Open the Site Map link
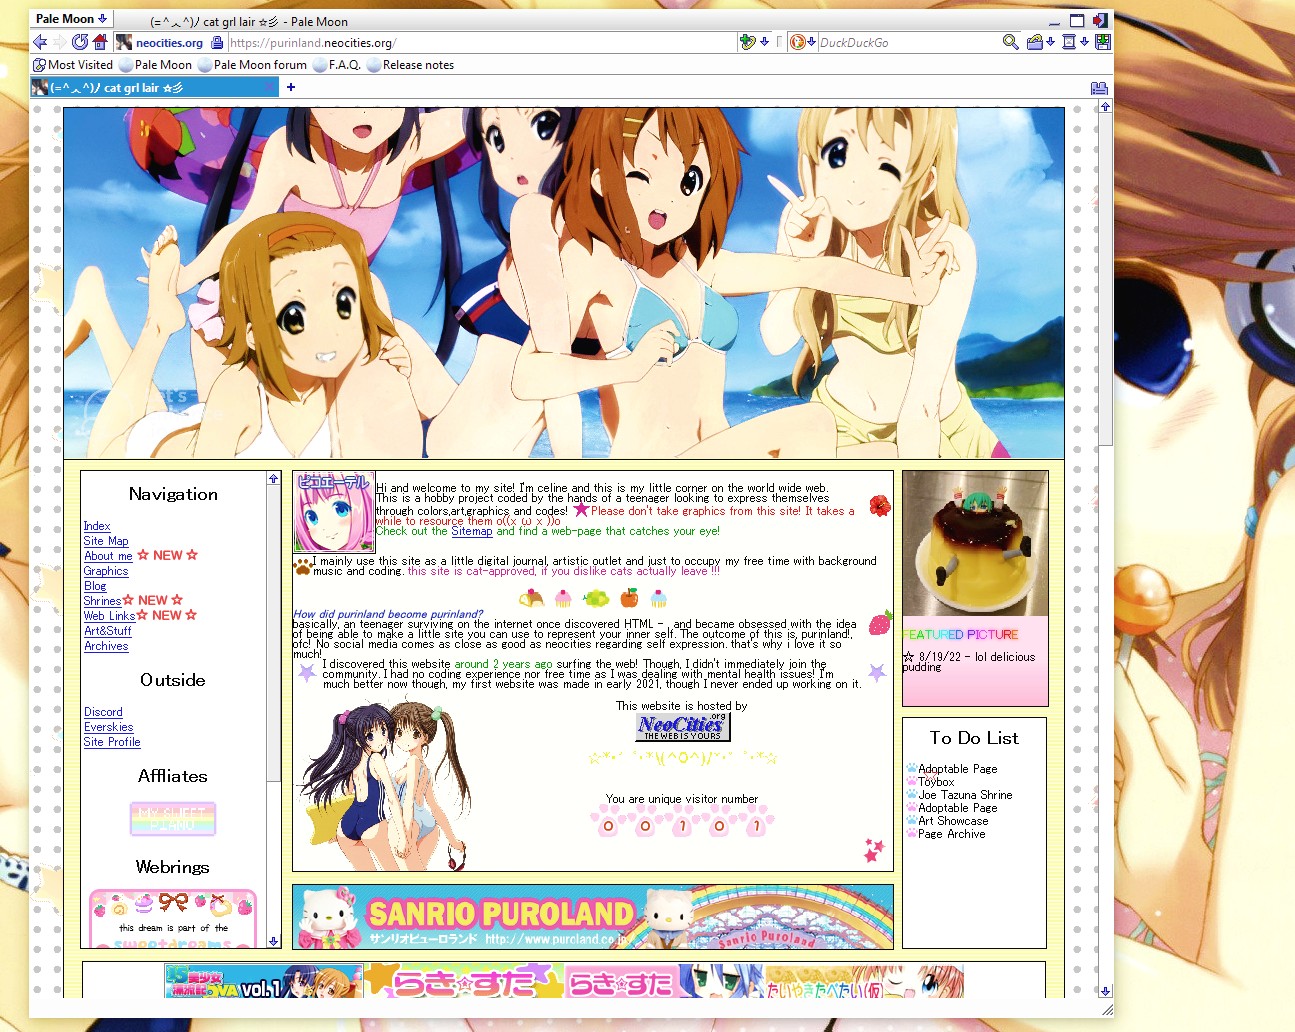This screenshot has width=1295, height=1032. tap(106, 541)
